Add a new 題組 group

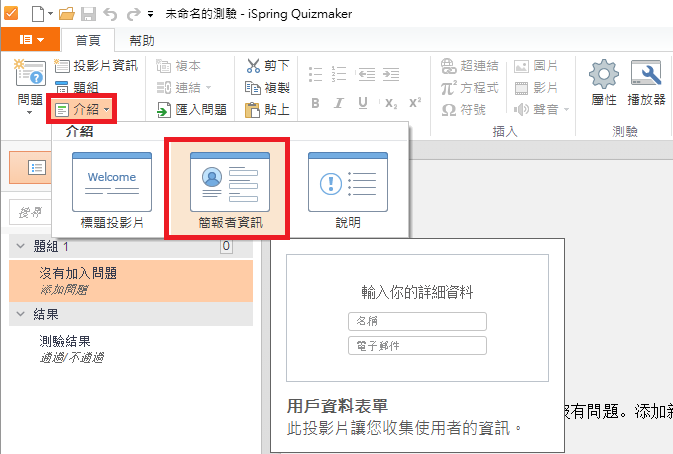76,88
